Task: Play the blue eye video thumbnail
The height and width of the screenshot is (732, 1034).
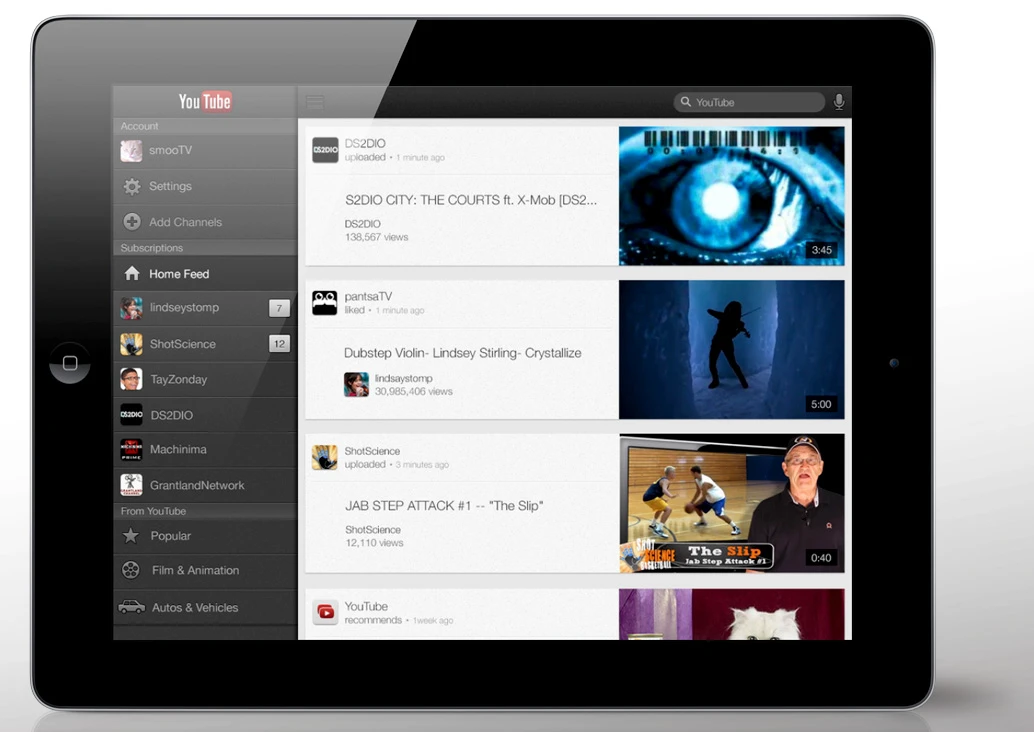Action: coord(731,196)
